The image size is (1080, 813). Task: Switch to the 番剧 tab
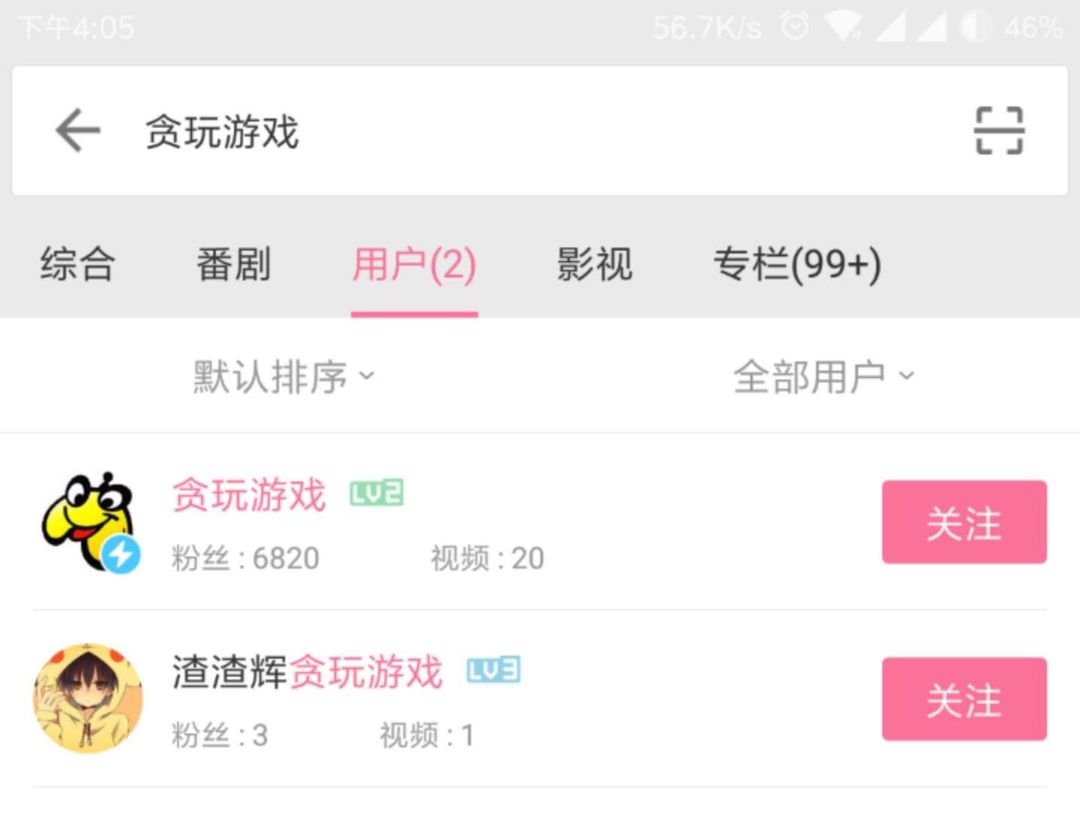click(x=233, y=264)
